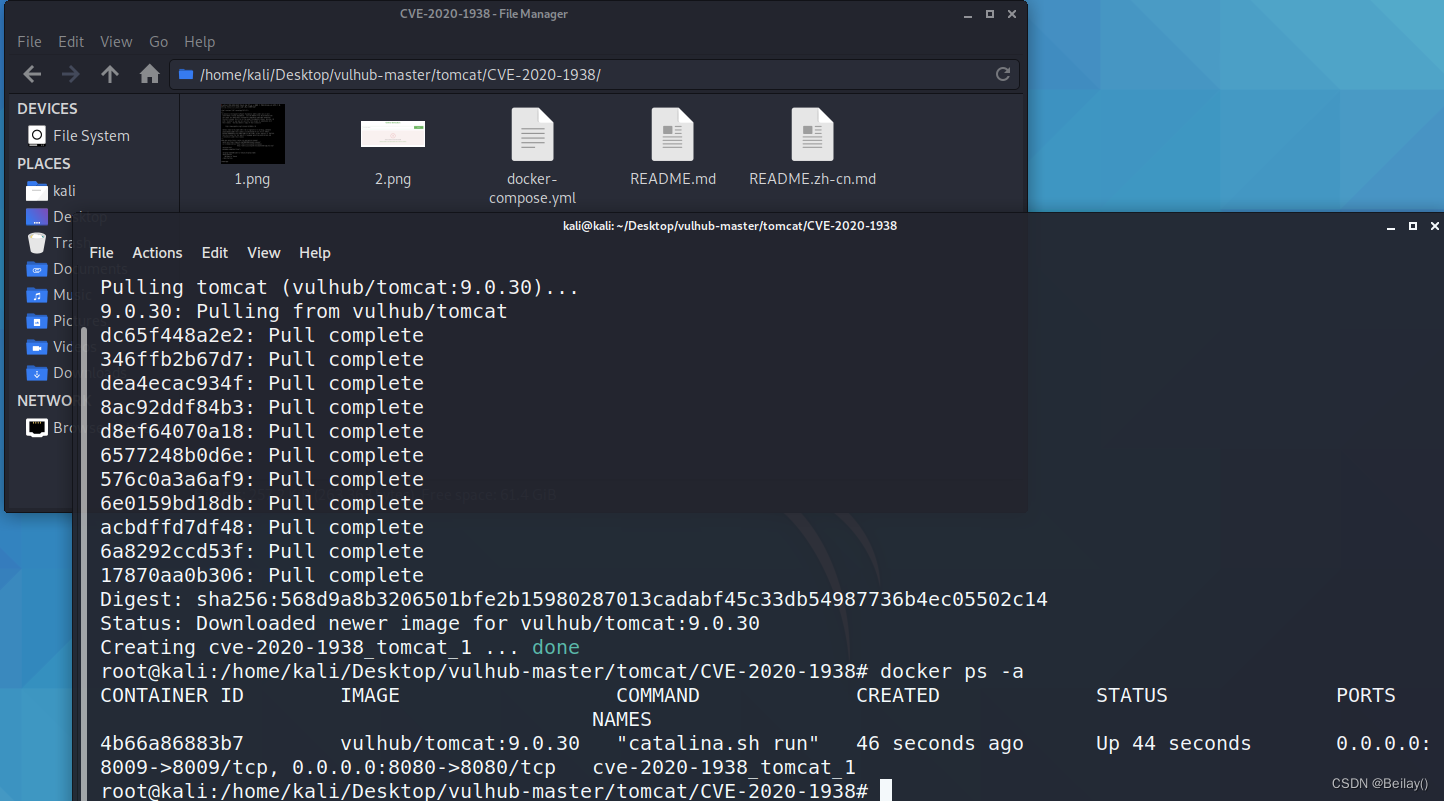This screenshot has width=1444, height=801.
Task: Click the 17870aa0b306 pull complete line
Action: 262,575
